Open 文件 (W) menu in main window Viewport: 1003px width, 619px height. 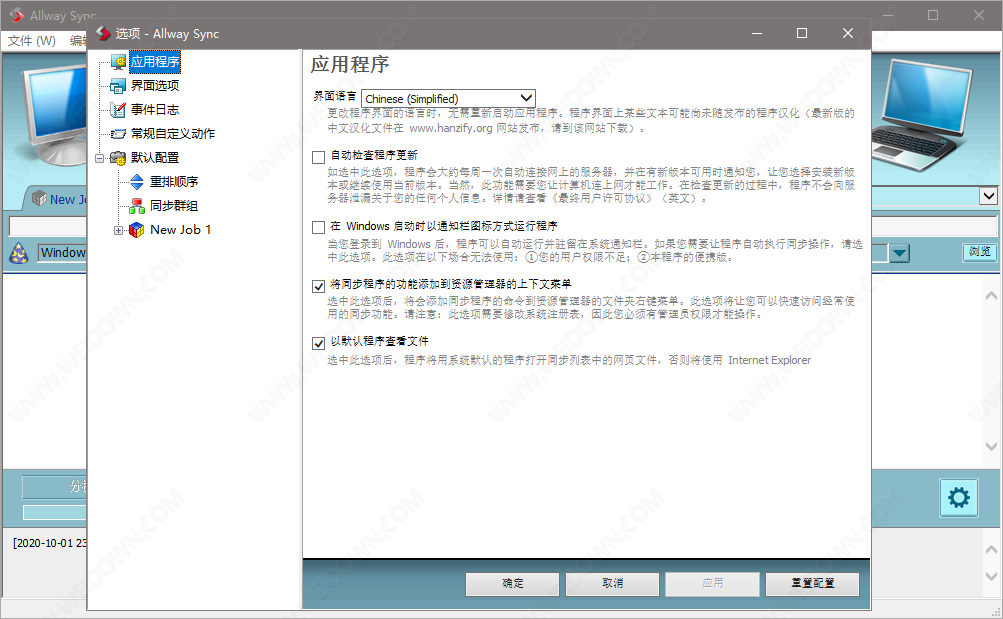click(x=31, y=40)
